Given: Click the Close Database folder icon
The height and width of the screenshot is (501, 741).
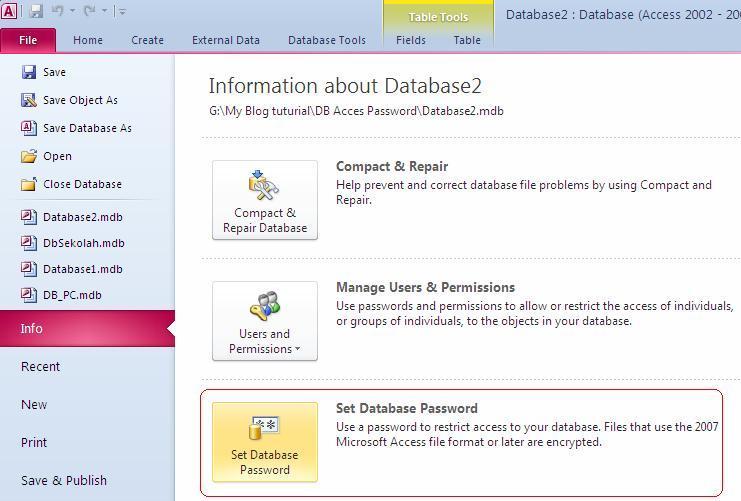Looking at the screenshot, I should point(29,184).
